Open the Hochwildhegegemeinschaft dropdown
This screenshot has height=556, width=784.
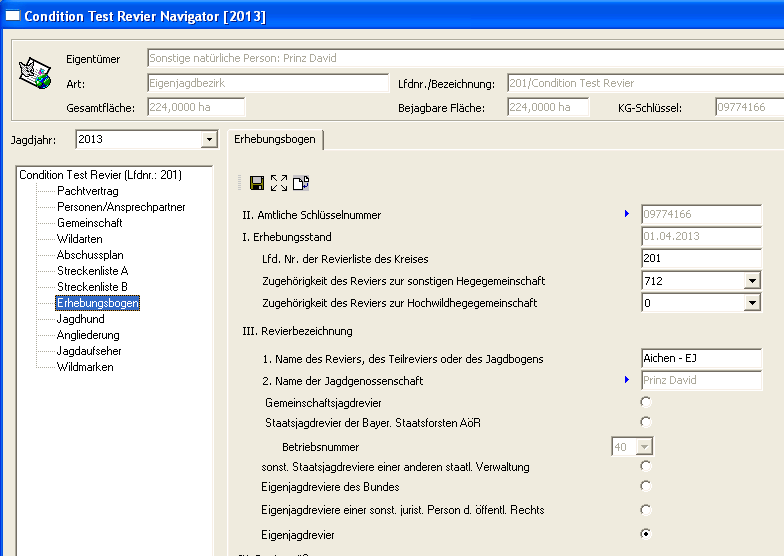(752, 302)
